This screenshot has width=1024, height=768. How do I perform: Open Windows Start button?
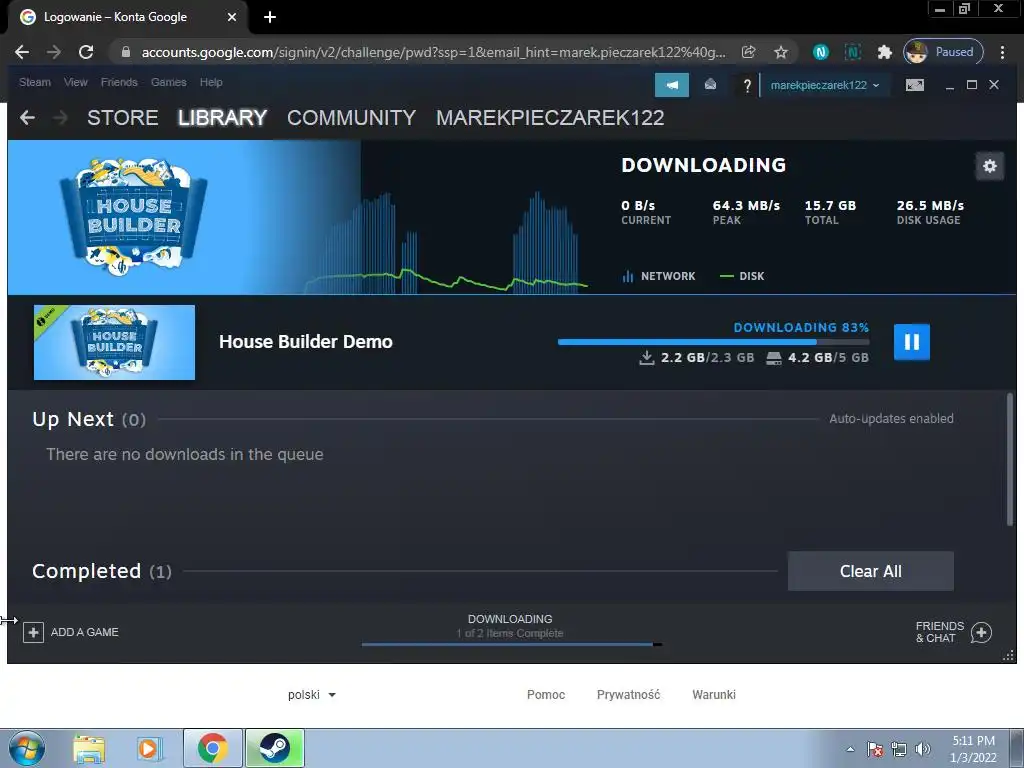[27, 748]
